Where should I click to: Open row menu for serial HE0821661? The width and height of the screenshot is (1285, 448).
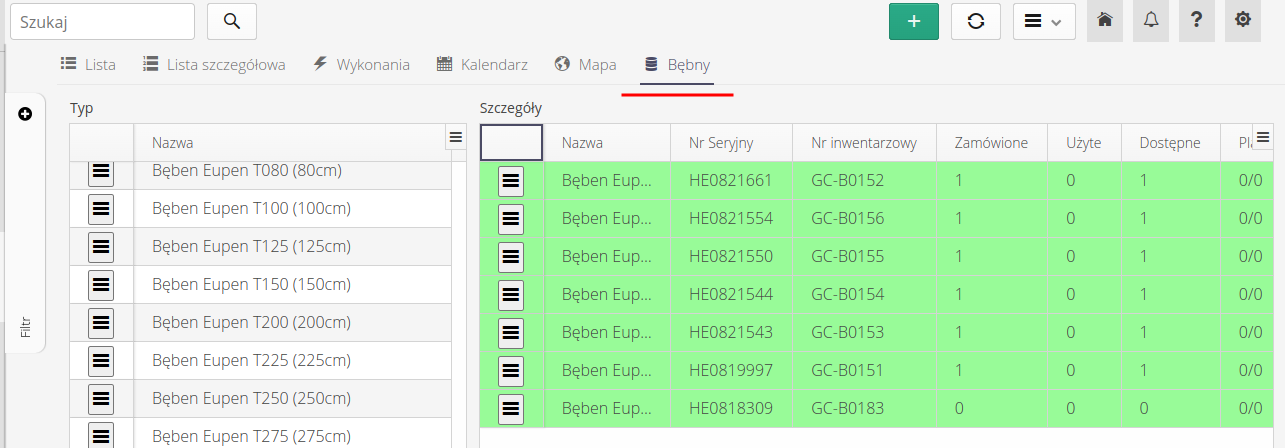[x=511, y=181]
